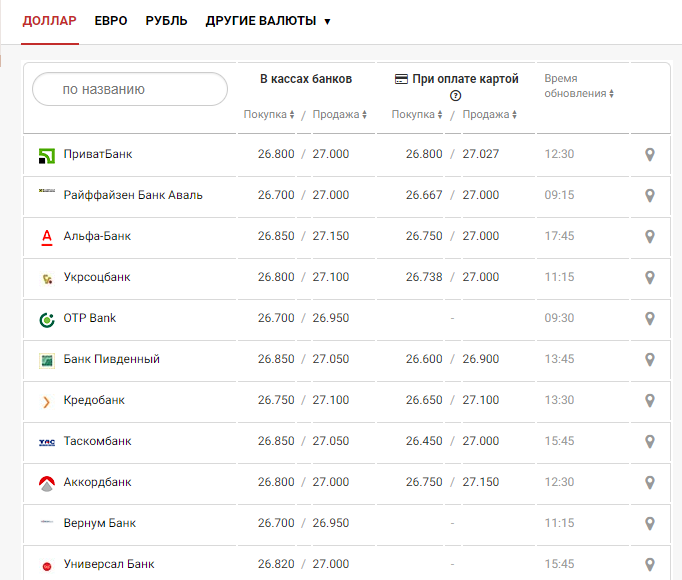Click the Таскомбанк logo icon
Screen dimensions: 682x580
click(46, 442)
